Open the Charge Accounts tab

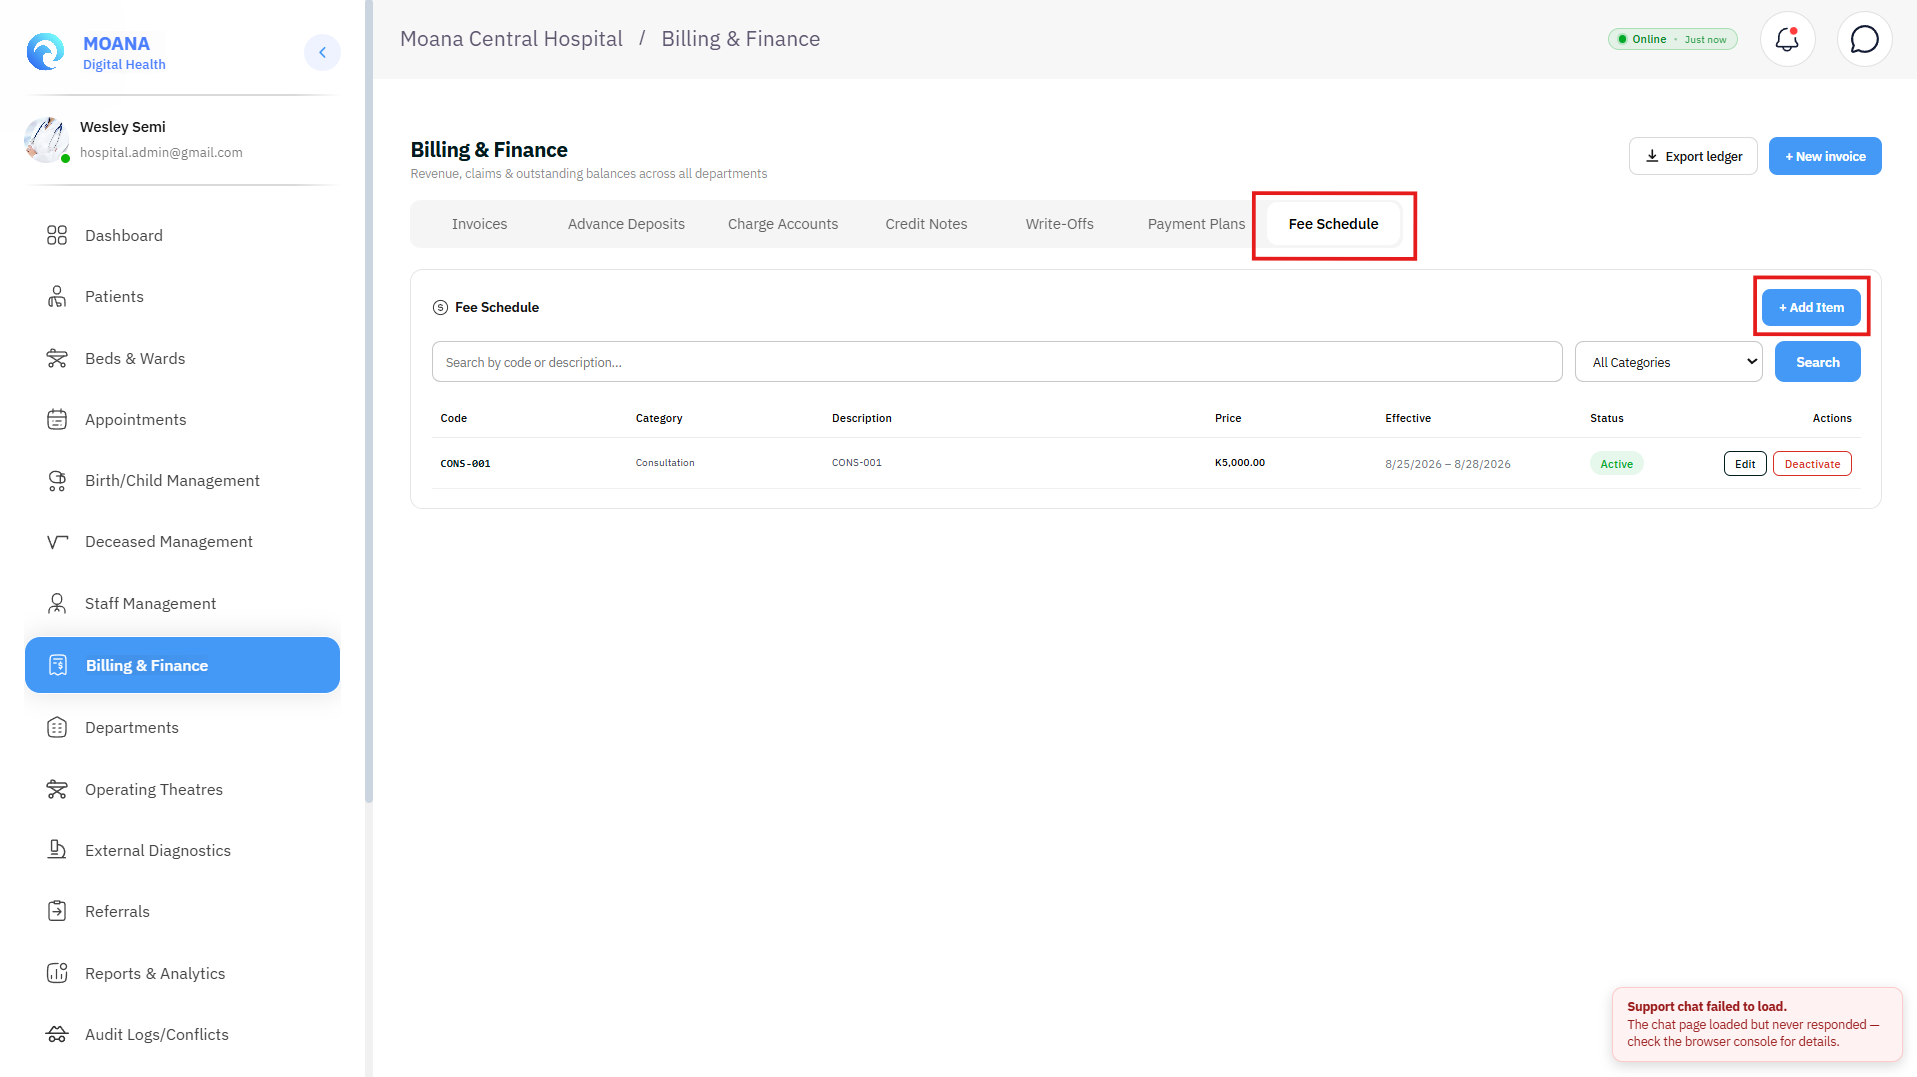click(783, 224)
